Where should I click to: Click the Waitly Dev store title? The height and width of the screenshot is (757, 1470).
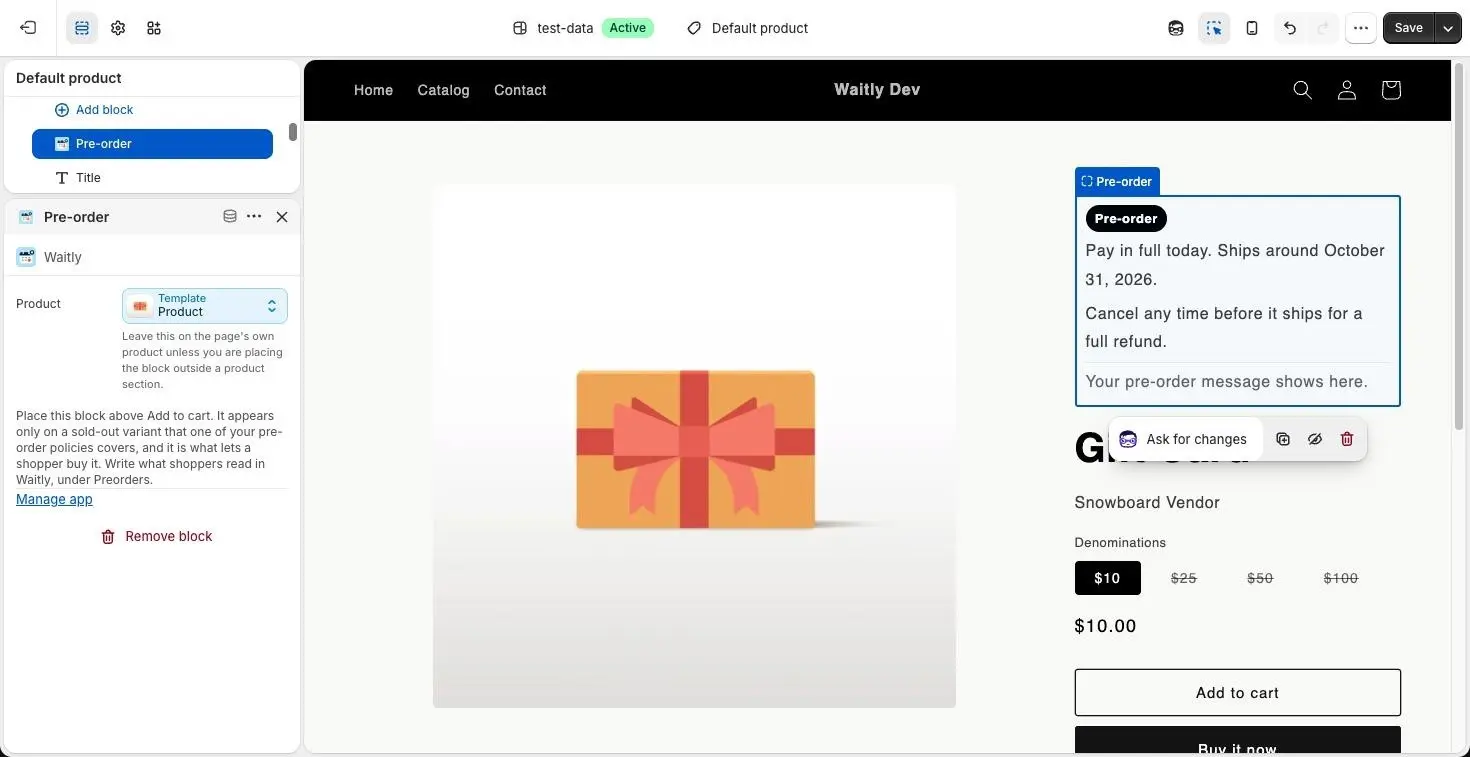point(877,89)
